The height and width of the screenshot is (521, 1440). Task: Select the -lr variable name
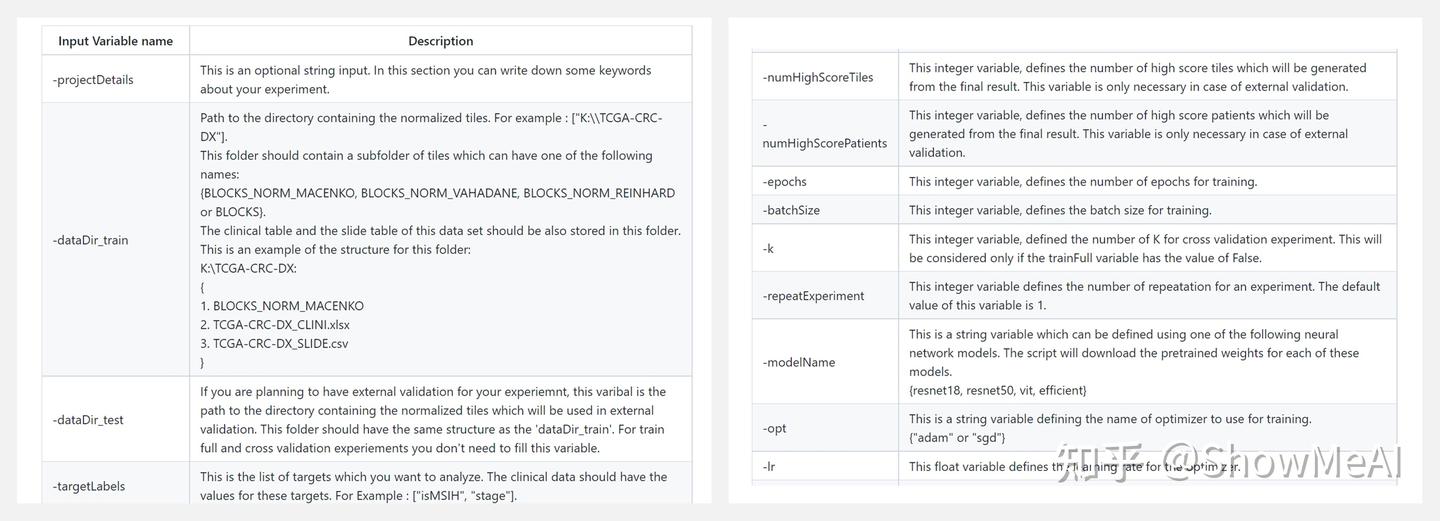click(768, 467)
